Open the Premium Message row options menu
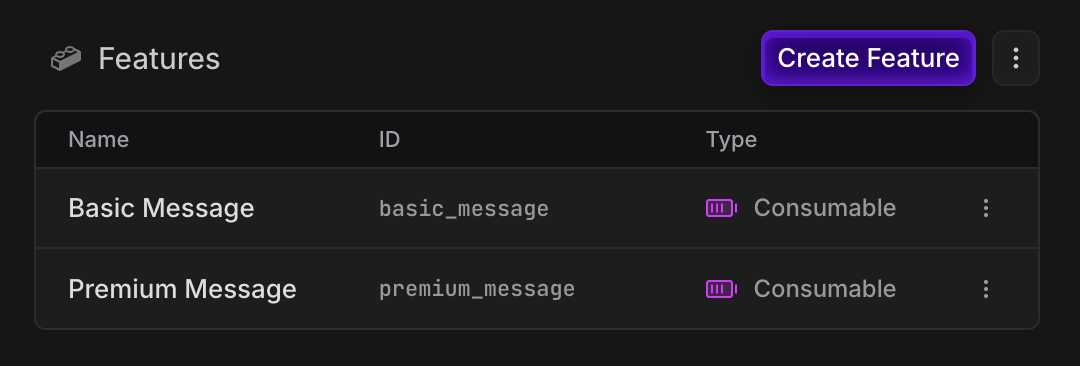 point(986,289)
